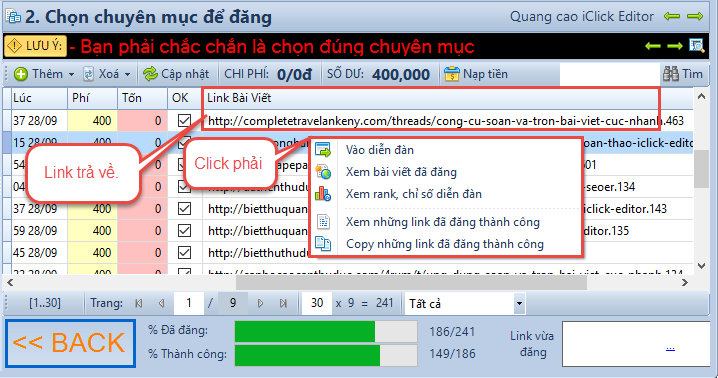Click the preview icon in the warning bar
Screen dimensions: 718x378
pyautogui.click(x=696, y=45)
